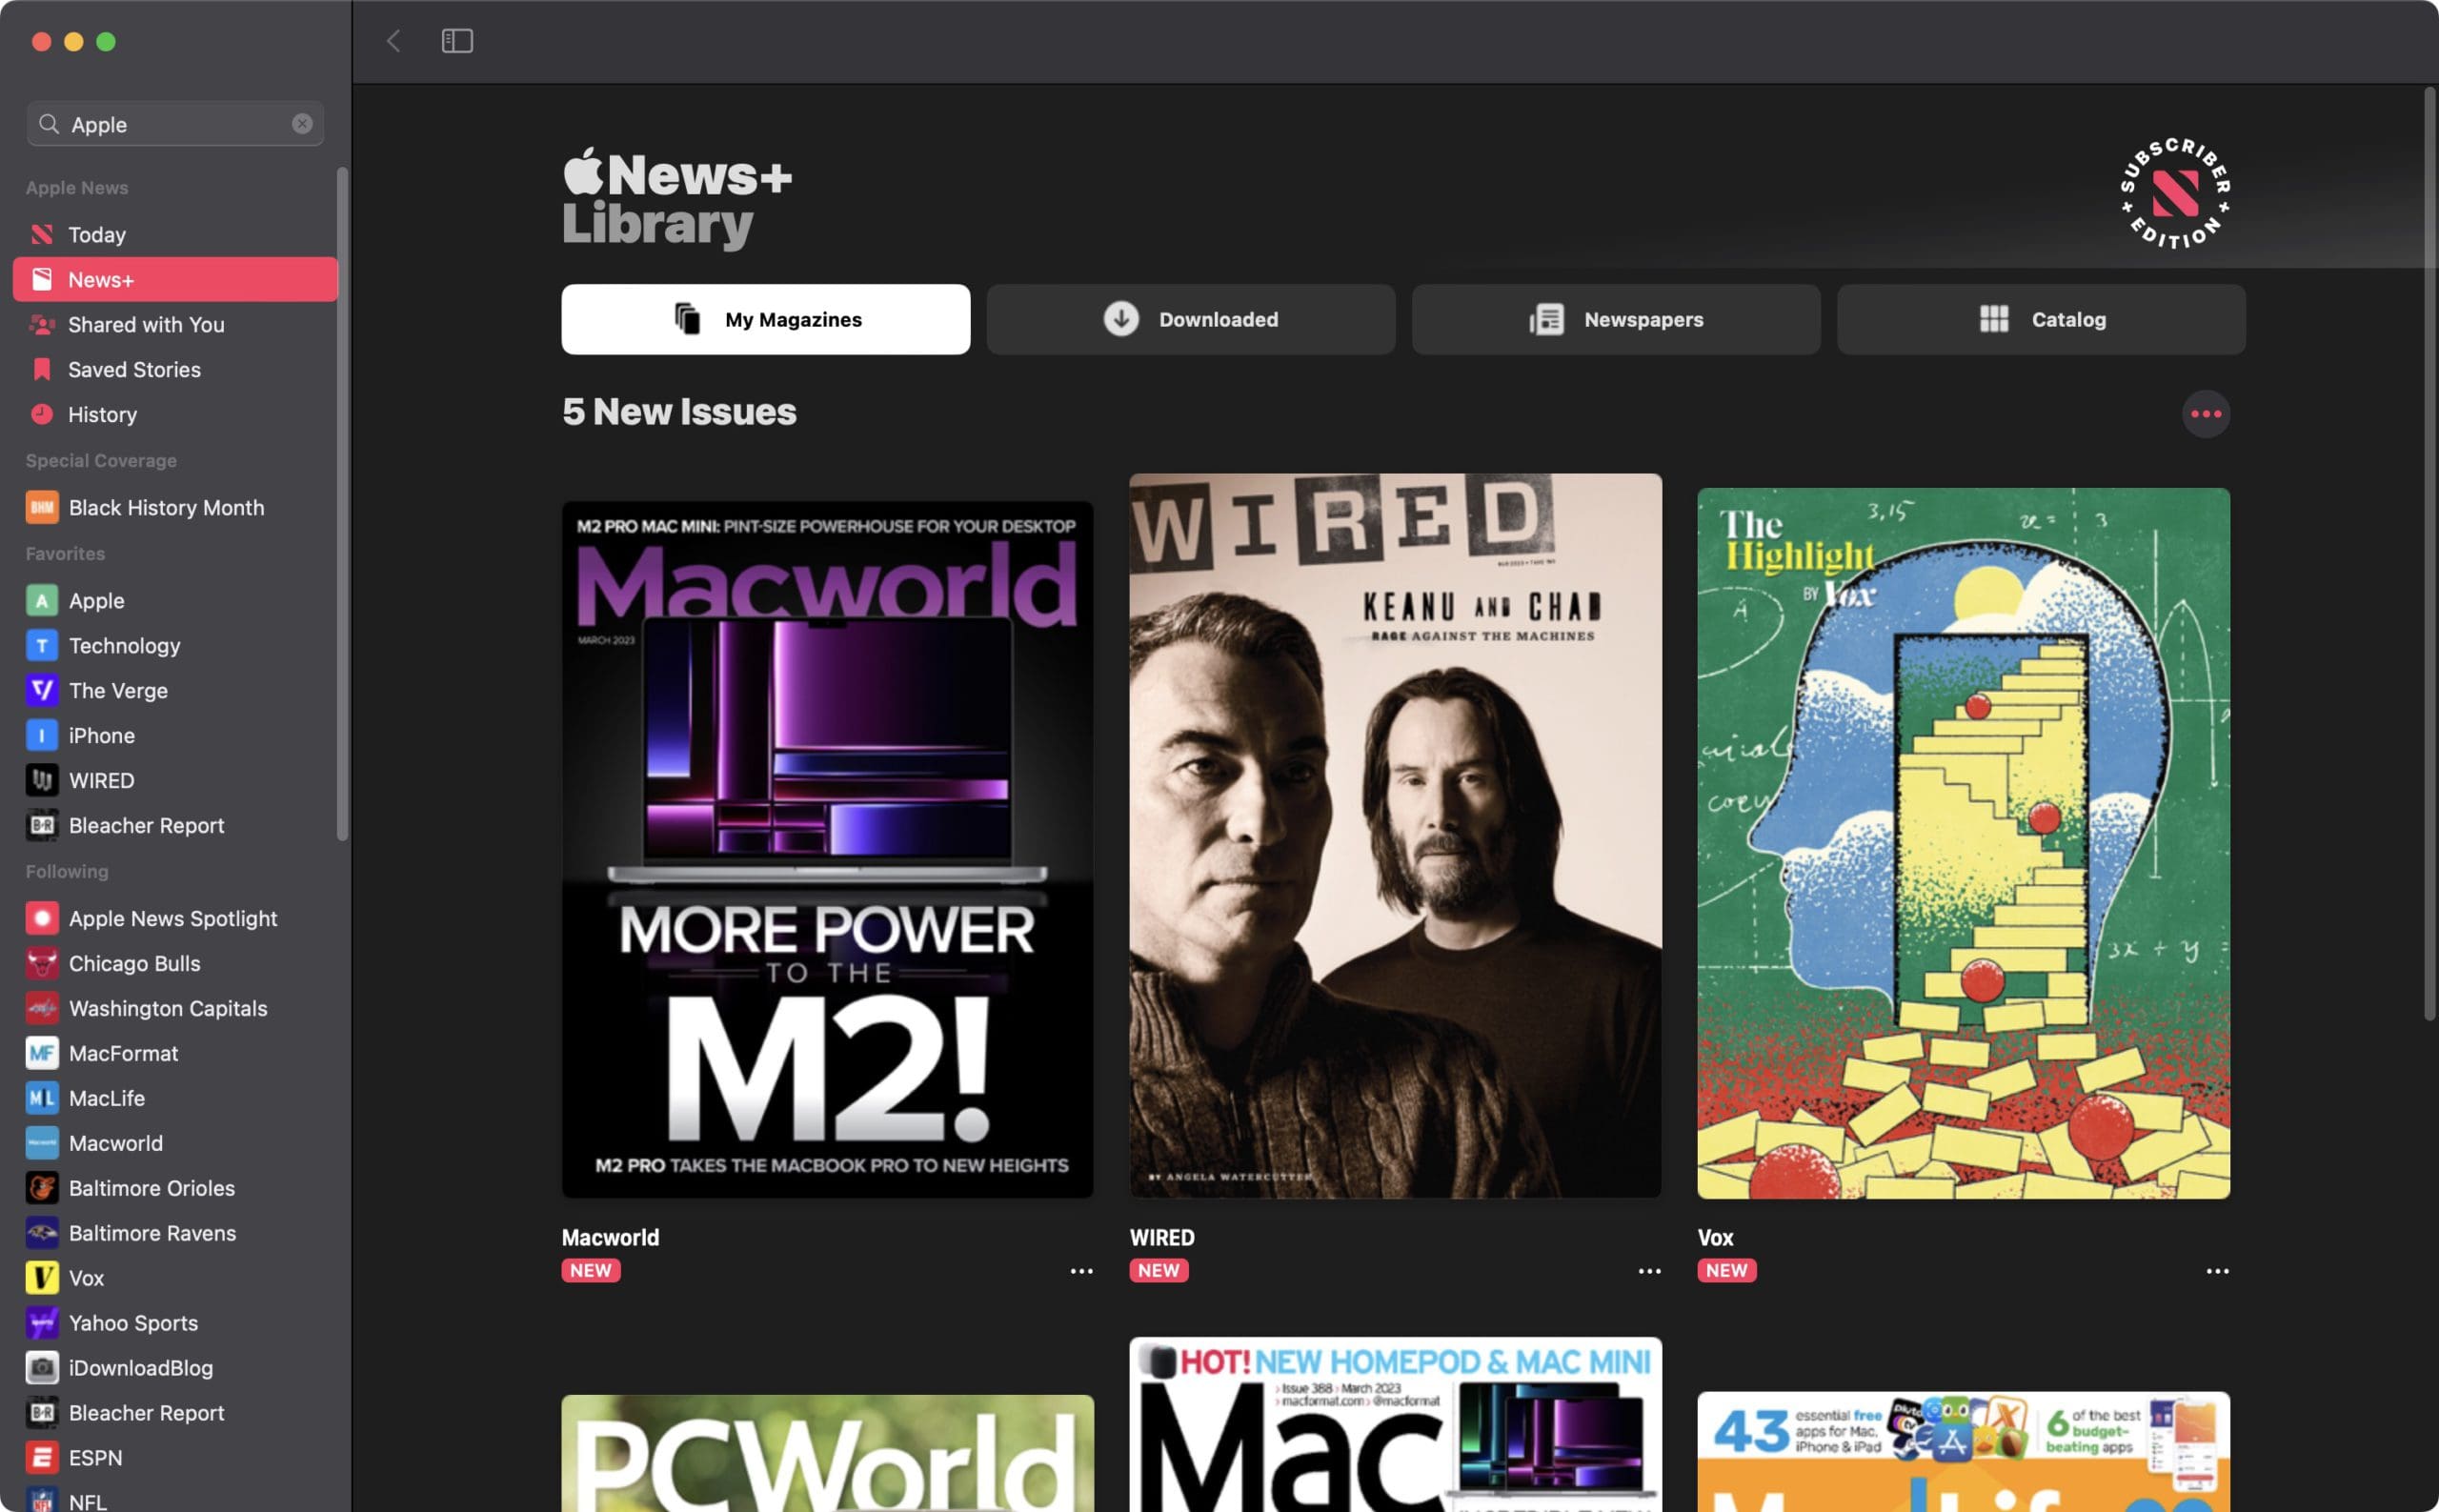
Task: Open Yahoo Sports channel
Action: 175,1323
